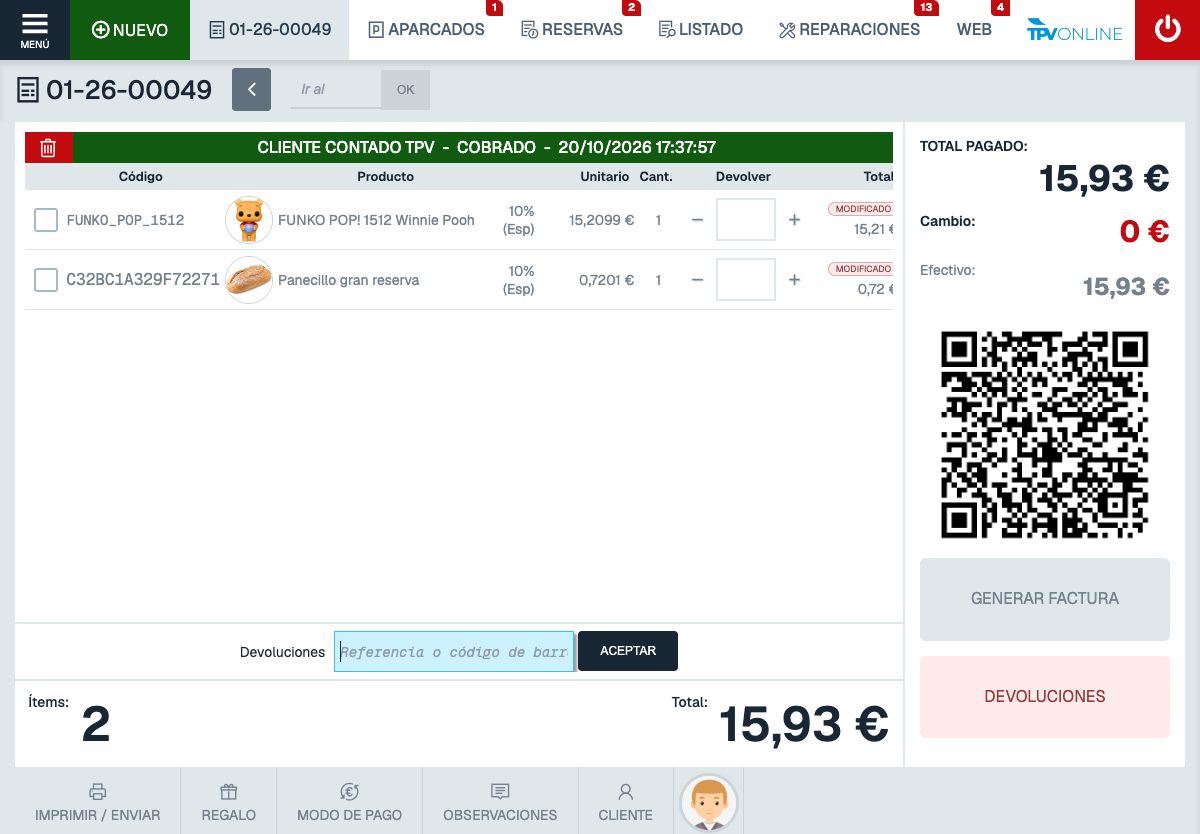Click the Panecillo bread product thumbnail
This screenshot has width=1200, height=834.
(249, 280)
